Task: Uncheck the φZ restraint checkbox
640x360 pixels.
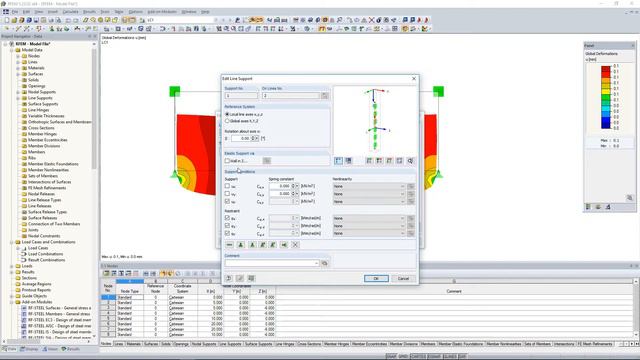Action: (227, 233)
